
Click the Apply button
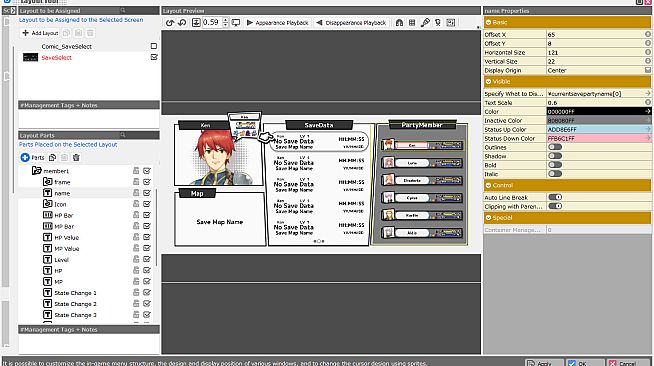pos(544,363)
